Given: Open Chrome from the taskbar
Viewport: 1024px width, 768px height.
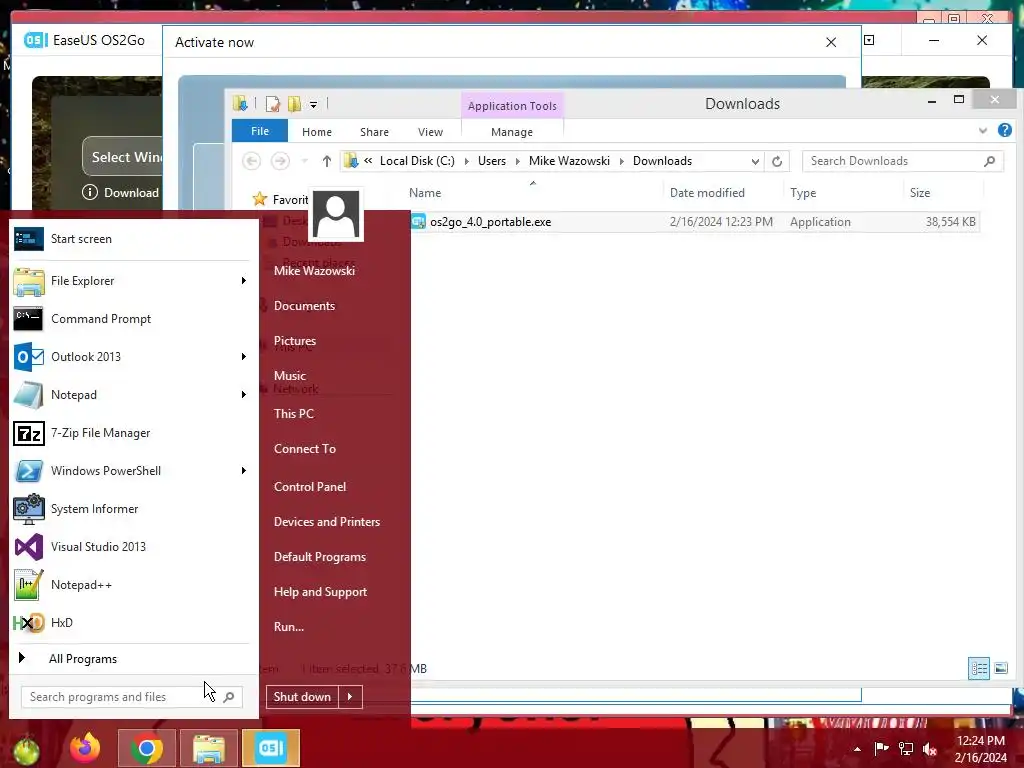Looking at the screenshot, I should point(147,748).
